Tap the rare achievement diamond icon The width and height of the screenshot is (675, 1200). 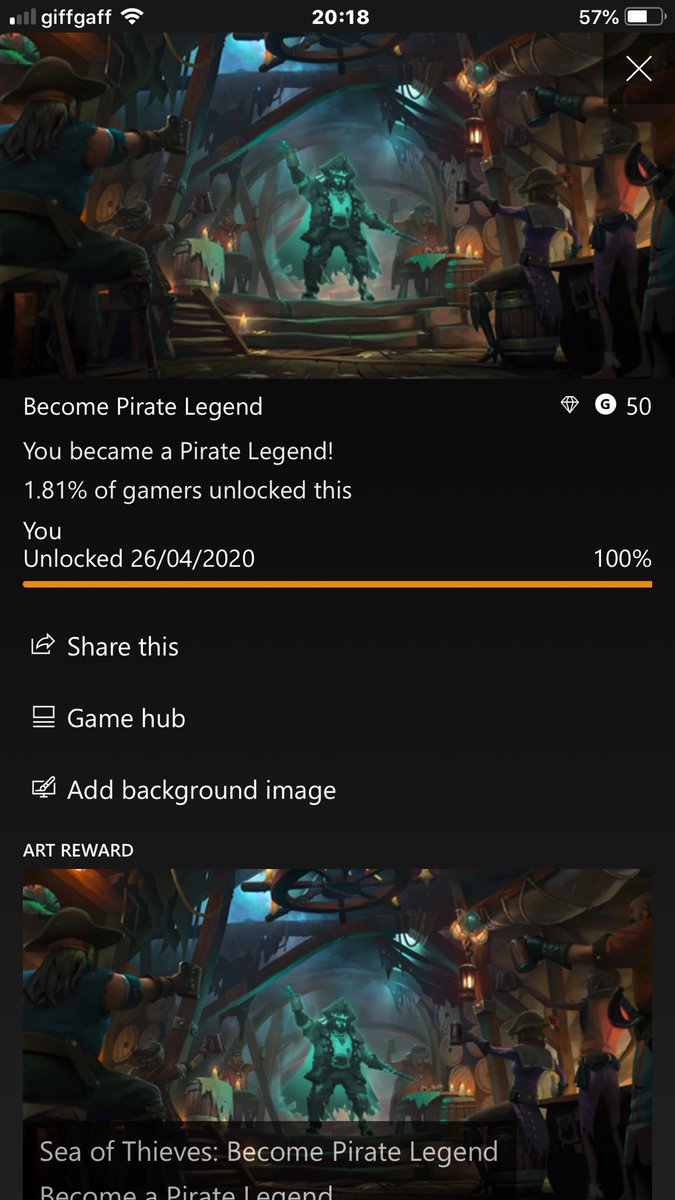(570, 405)
